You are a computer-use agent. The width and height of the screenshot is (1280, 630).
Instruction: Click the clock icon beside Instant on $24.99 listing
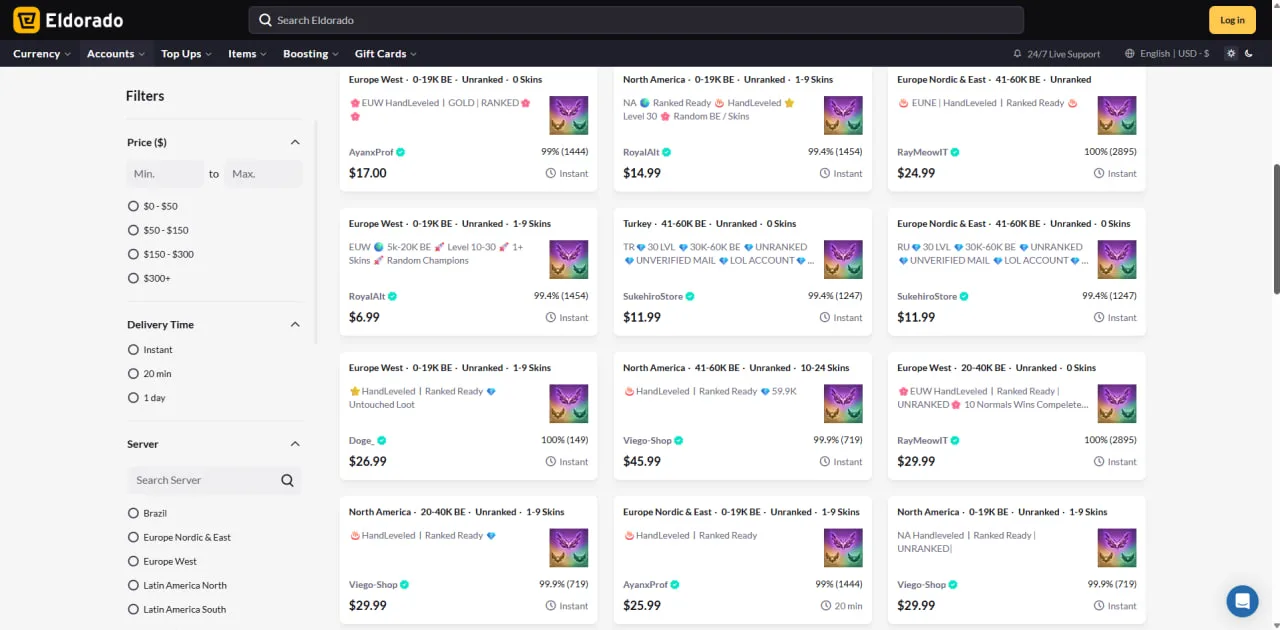(1099, 173)
